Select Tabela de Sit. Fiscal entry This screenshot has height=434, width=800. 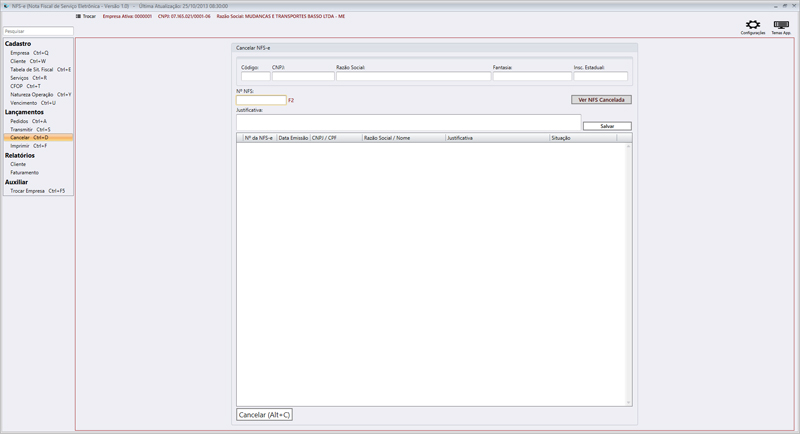tap(40, 69)
